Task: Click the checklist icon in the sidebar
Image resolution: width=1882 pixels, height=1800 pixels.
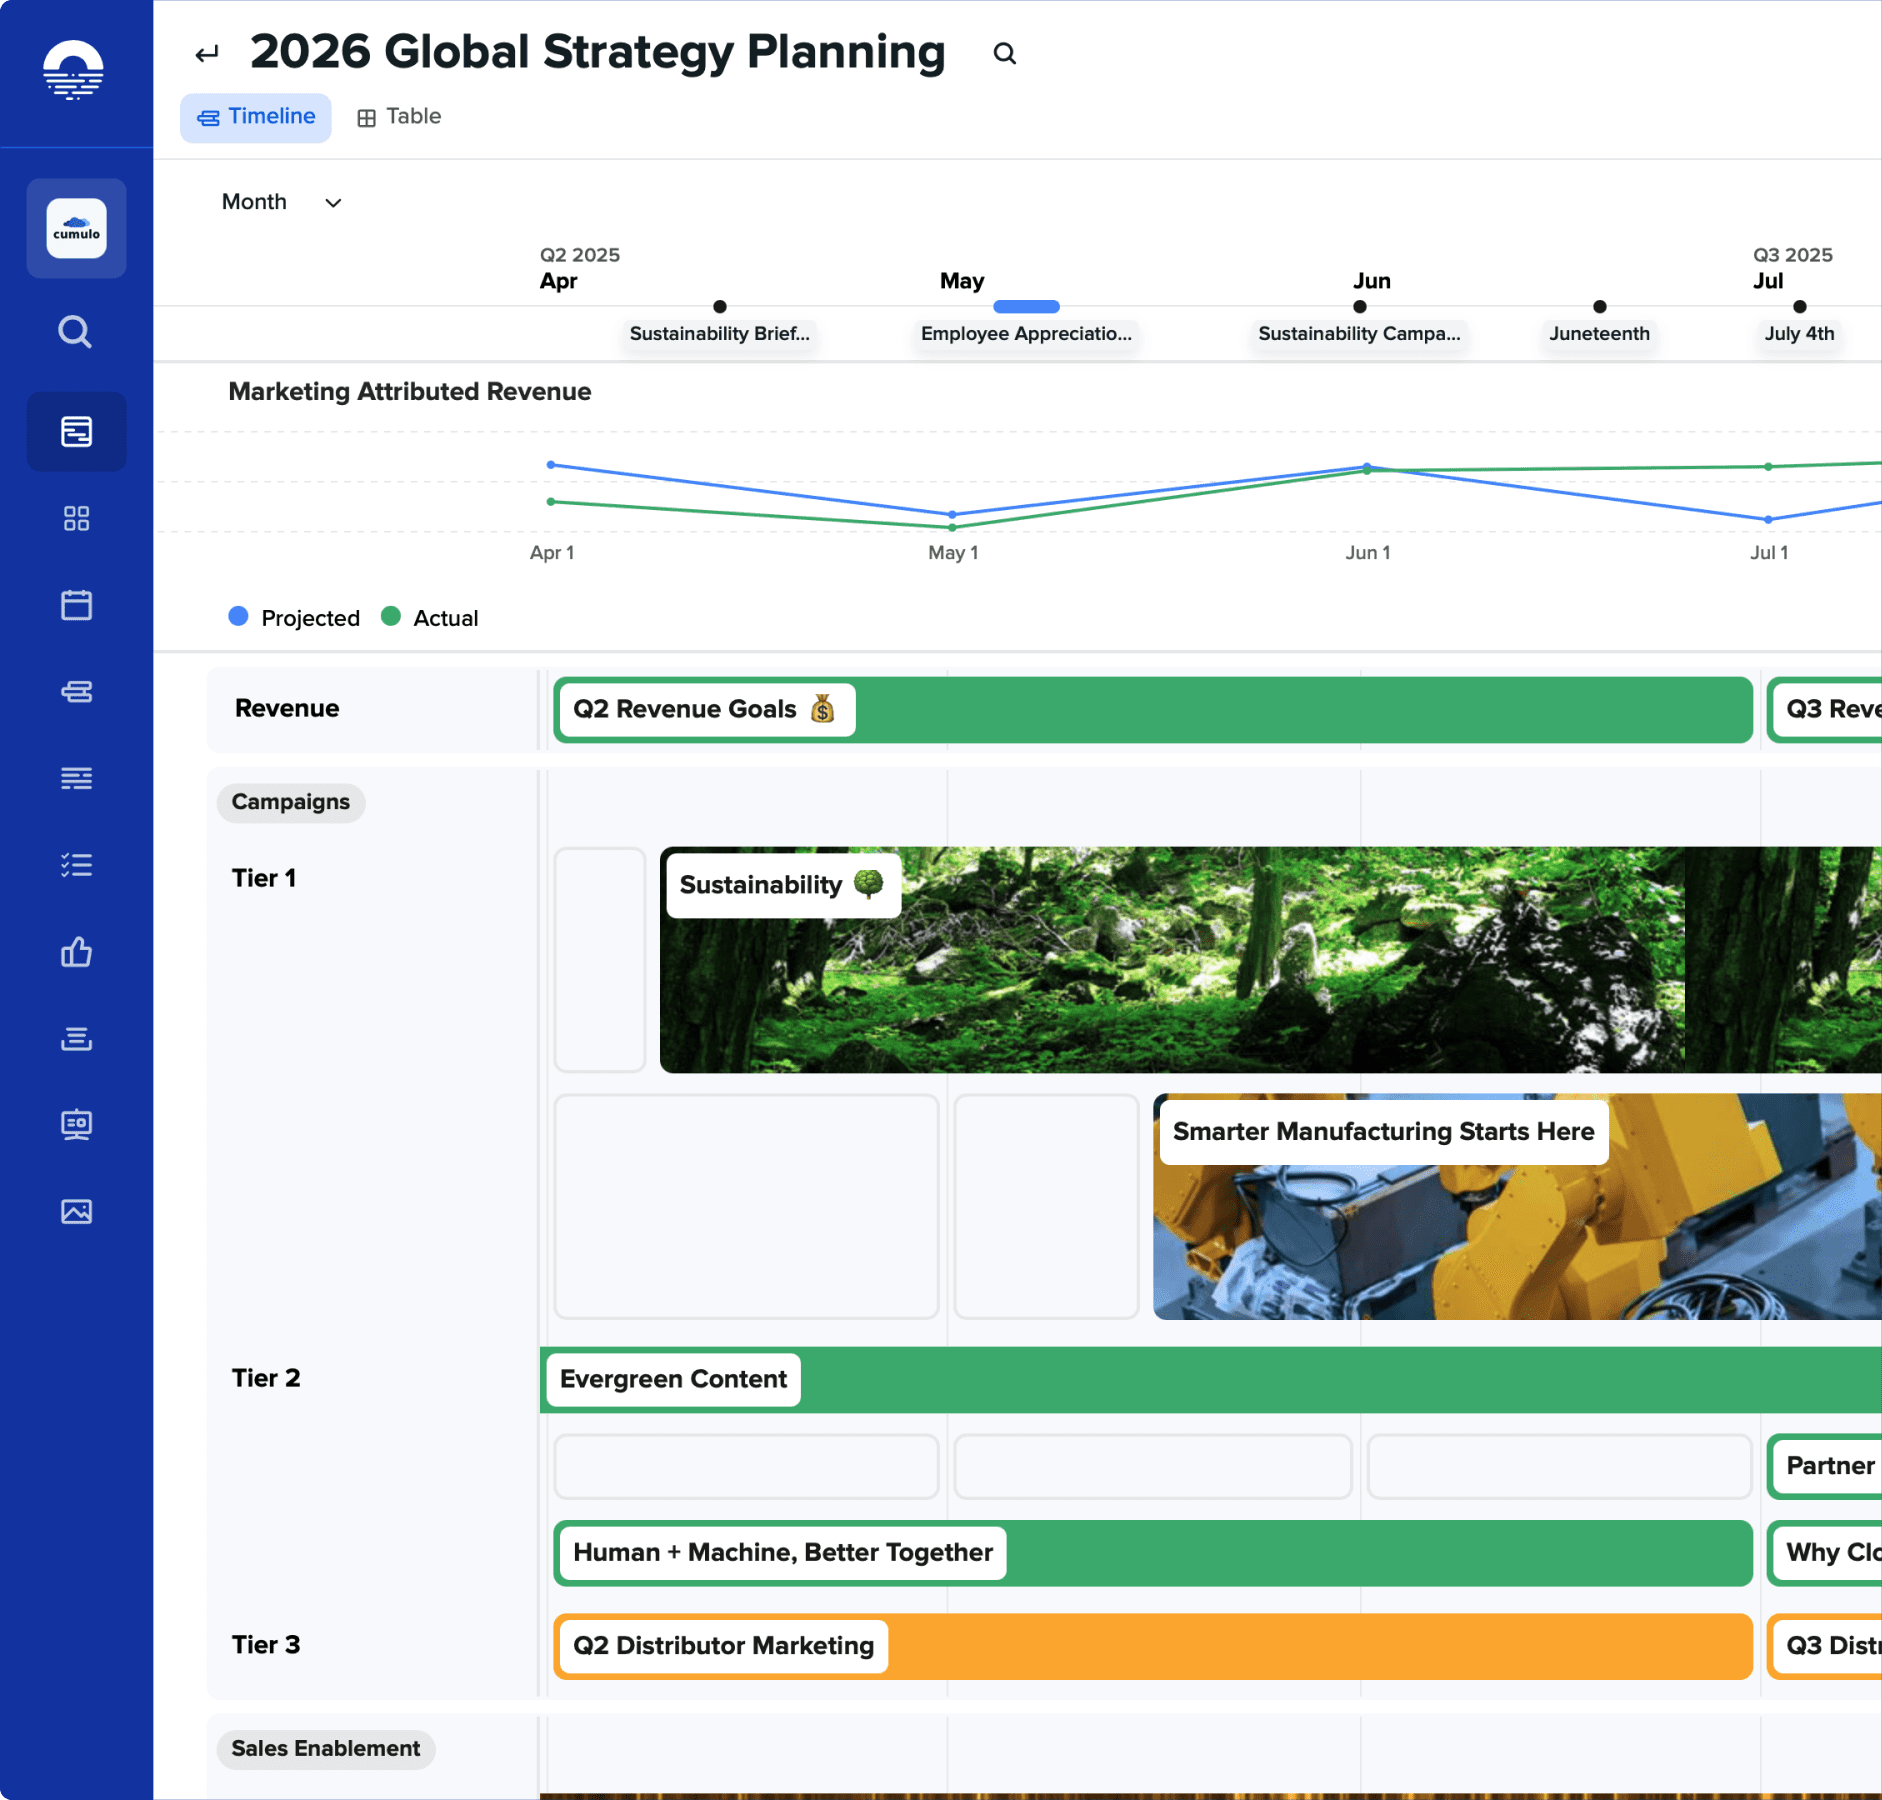Action: tap(76, 865)
